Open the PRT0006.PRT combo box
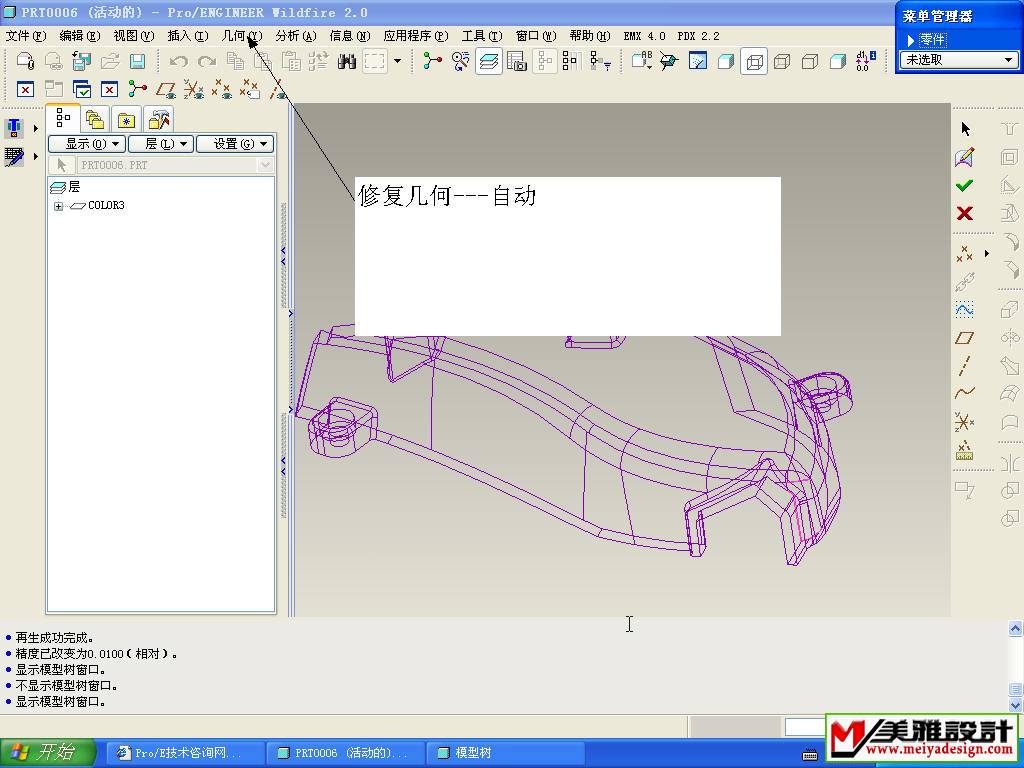 click(x=174, y=165)
